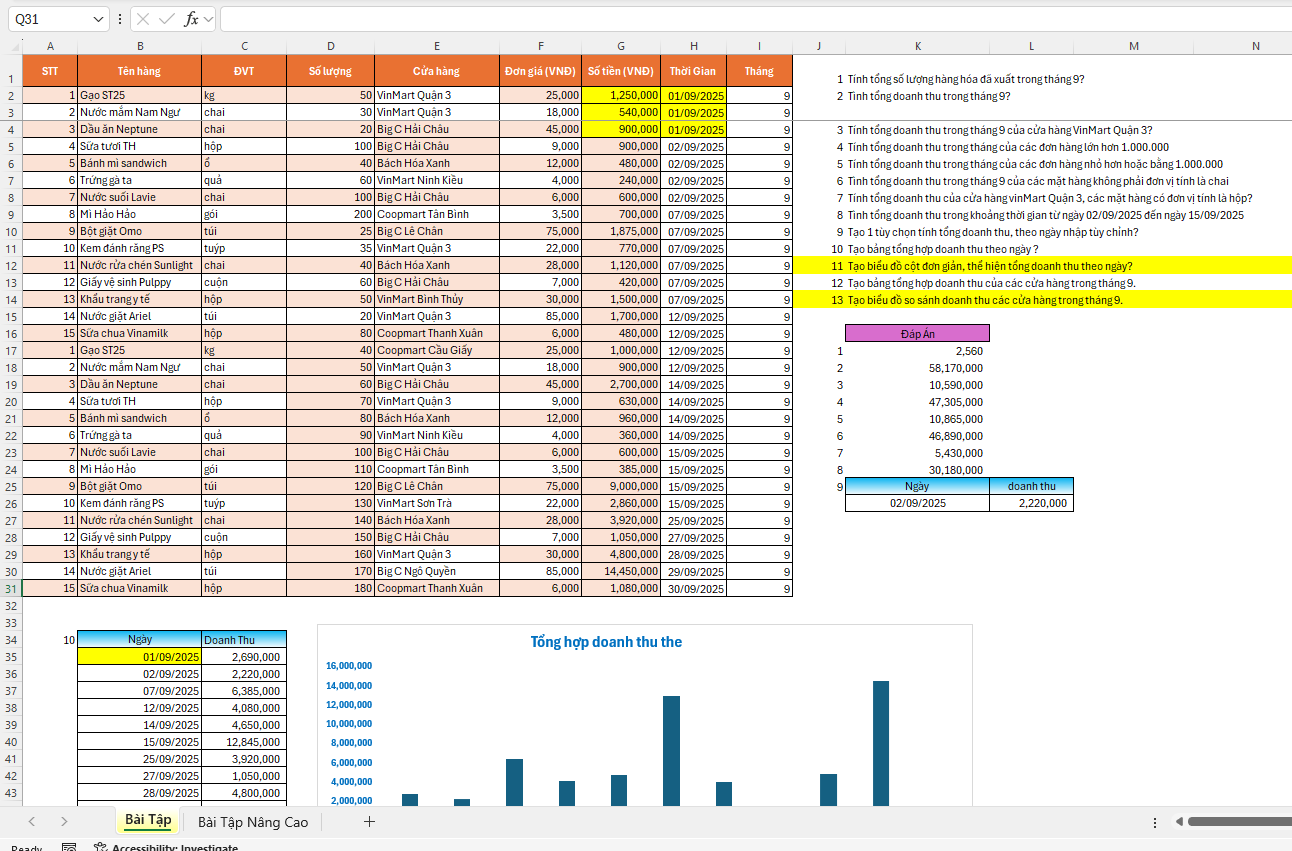Click the three-dot handle beside the Name Box
The width and height of the screenshot is (1292, 851).
click(120, 19)
